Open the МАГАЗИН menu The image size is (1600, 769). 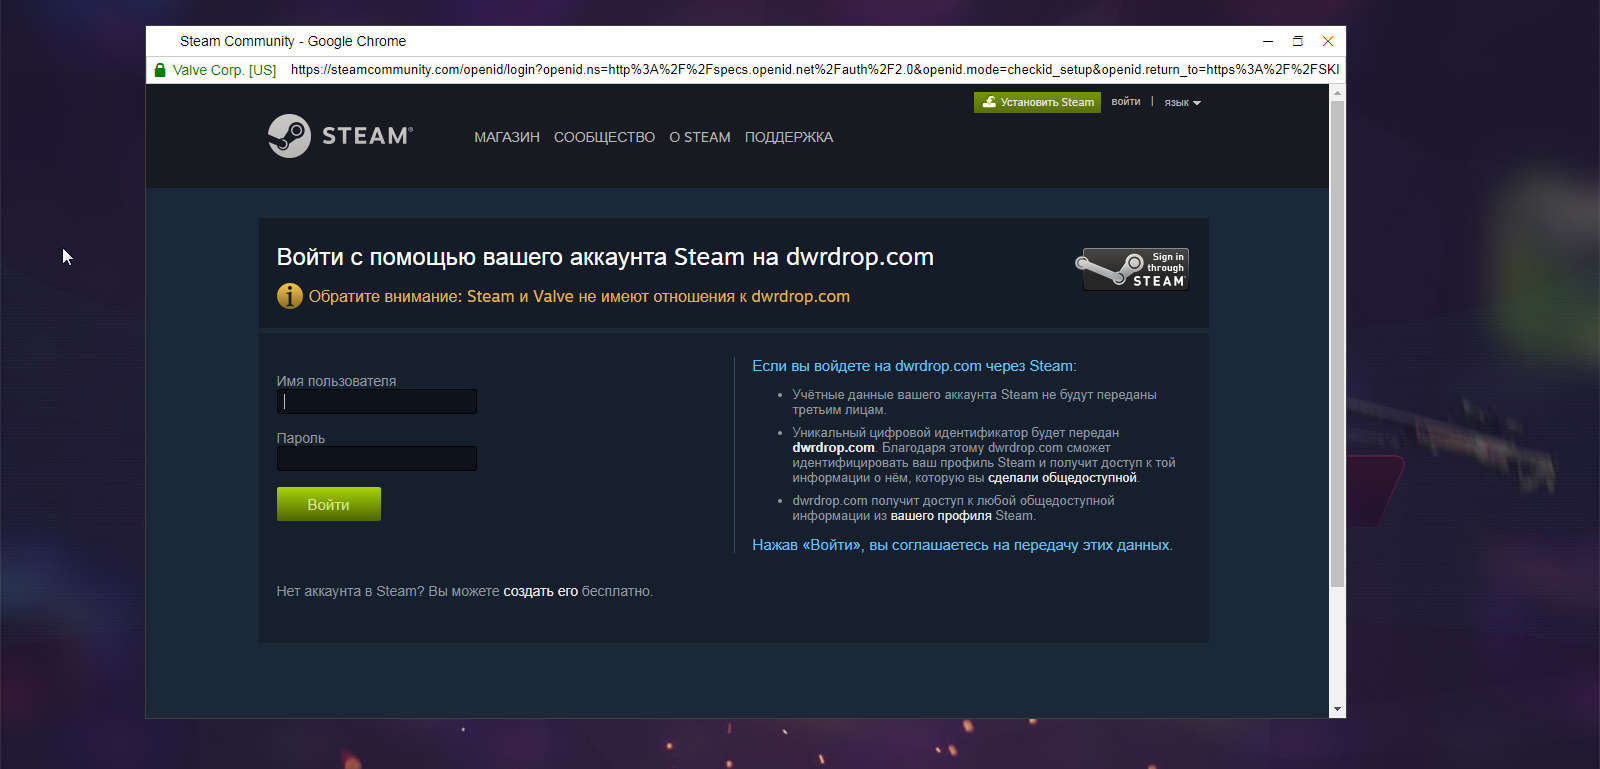click(x=507, y=137)
